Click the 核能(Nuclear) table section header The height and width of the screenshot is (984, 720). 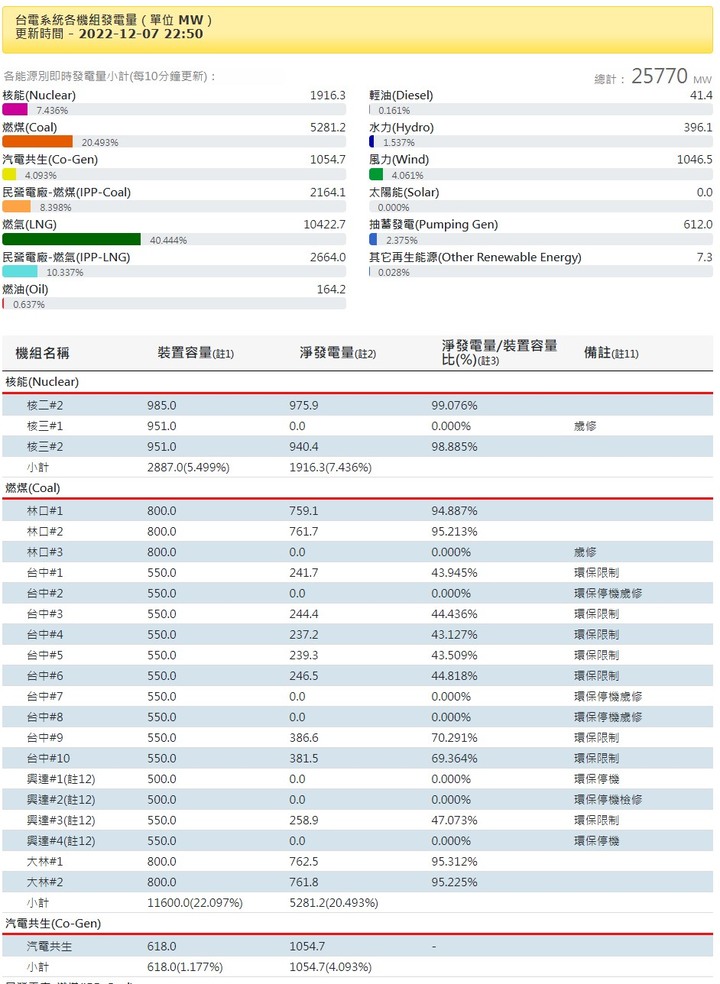tap(42, 382)
